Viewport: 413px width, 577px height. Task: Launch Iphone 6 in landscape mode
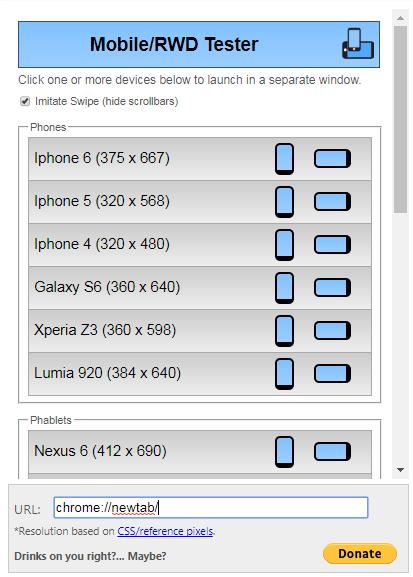pyautogui.click(x=332, y=159)
